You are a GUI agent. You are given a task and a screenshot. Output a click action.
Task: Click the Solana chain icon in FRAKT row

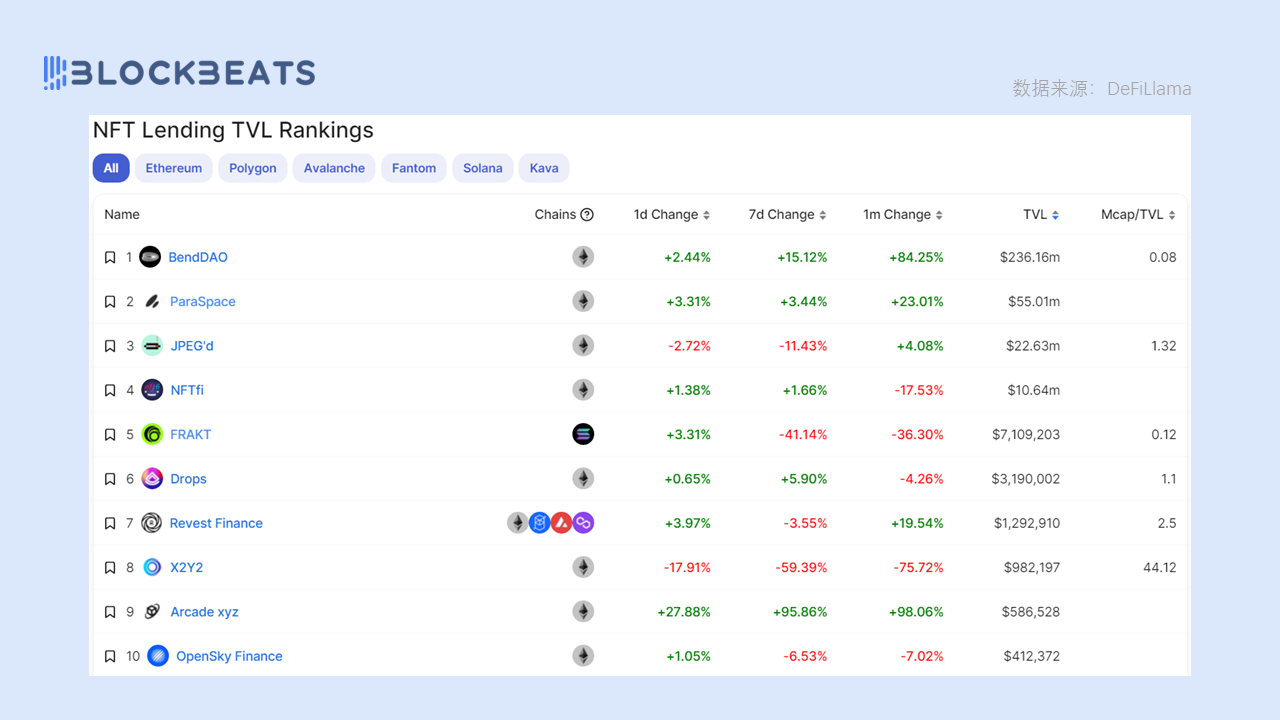(x=583, y=434)
